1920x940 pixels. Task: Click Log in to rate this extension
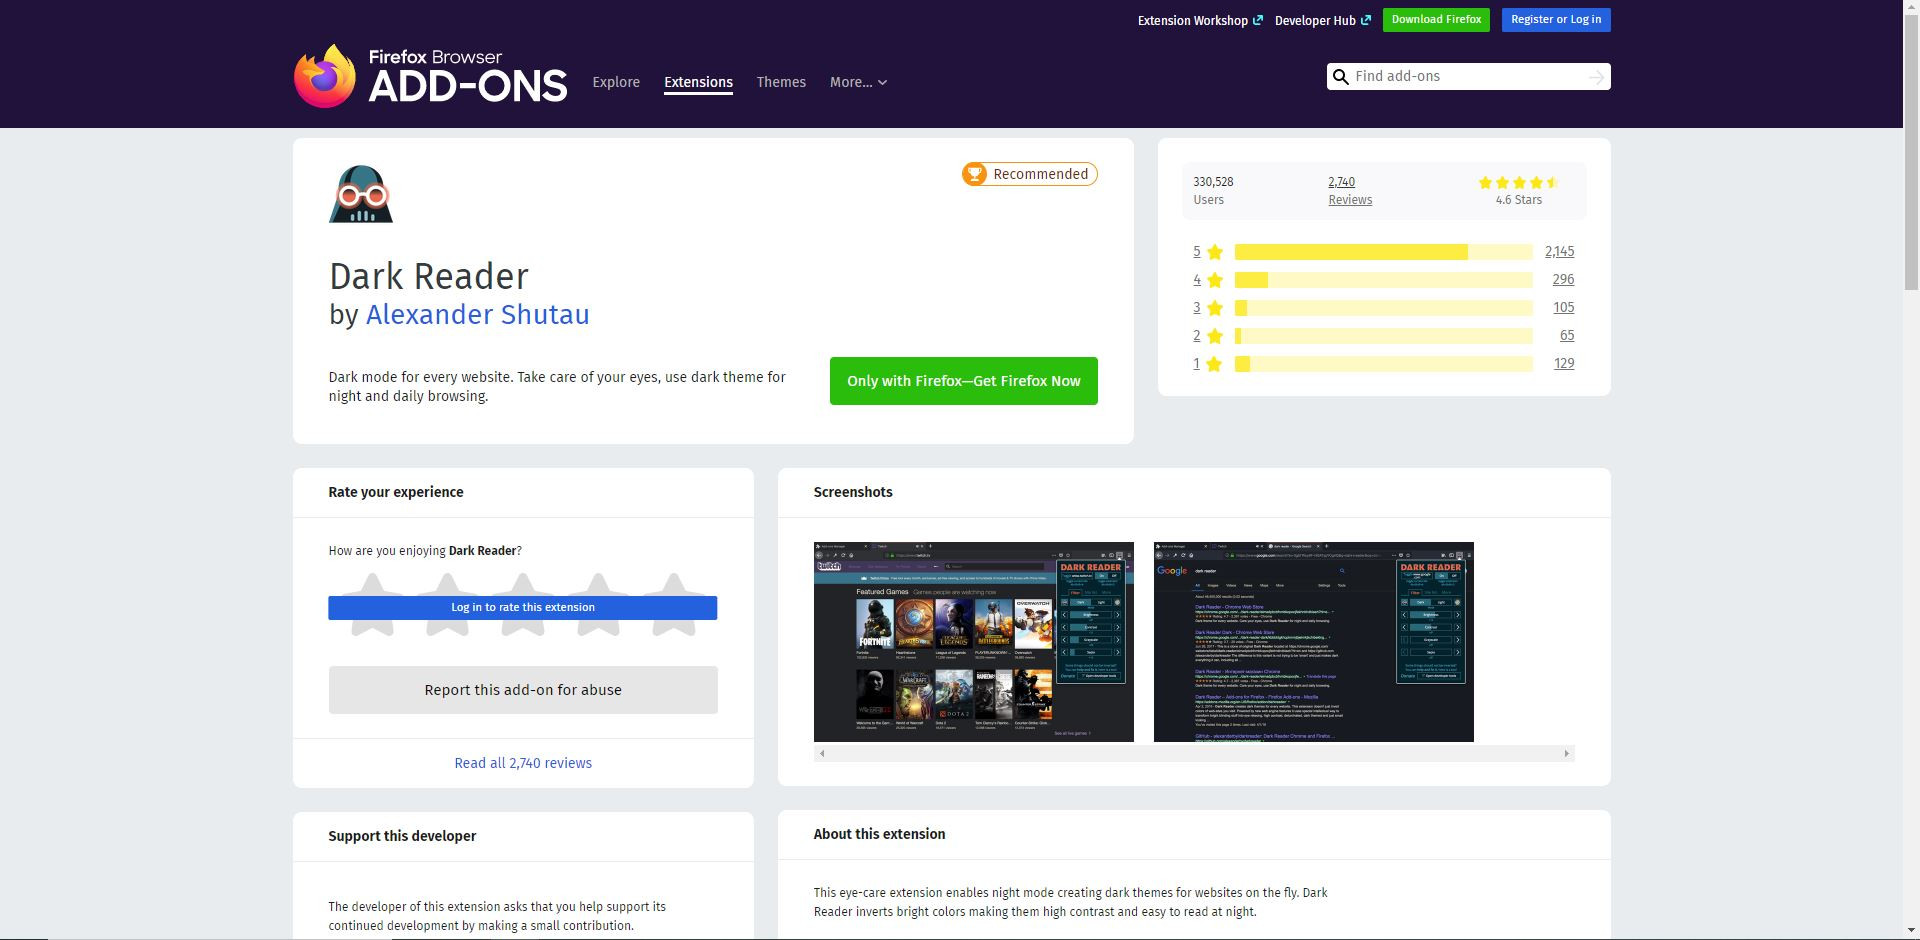tap(523, 608)
